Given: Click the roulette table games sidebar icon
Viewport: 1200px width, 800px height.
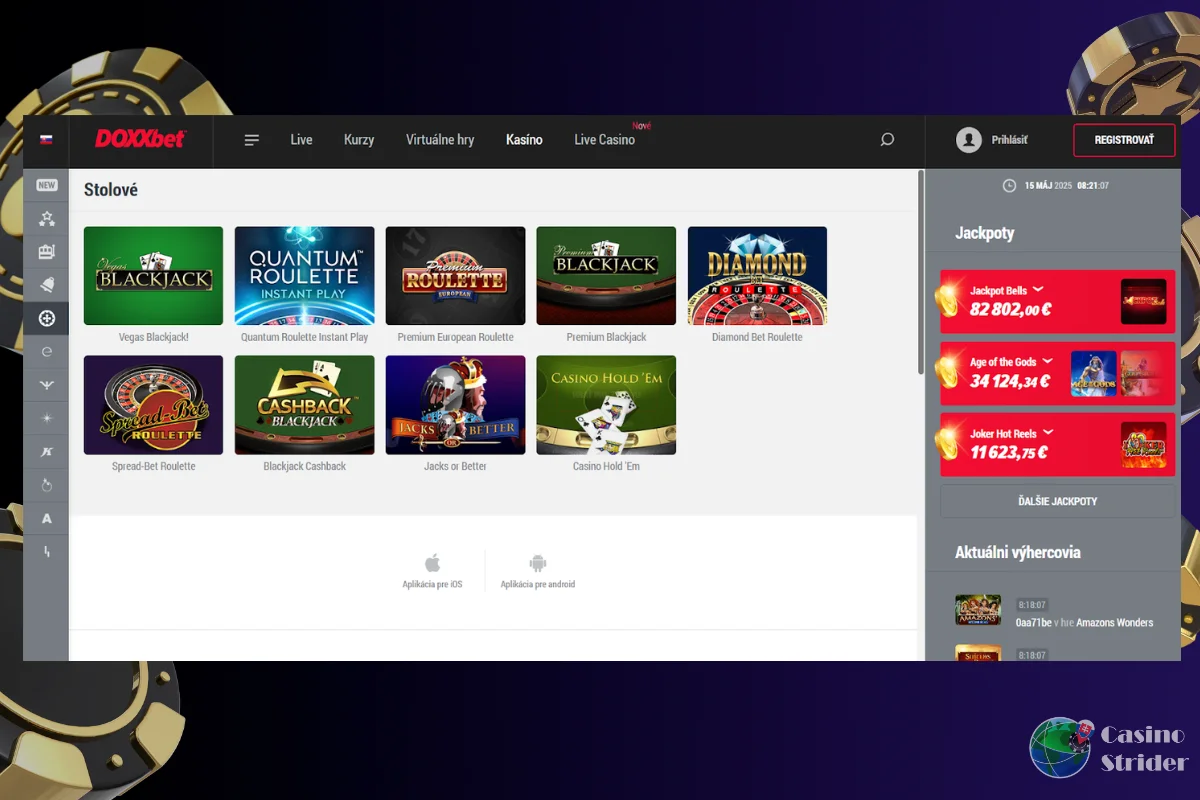Looking at the screenshot, I should 47,319.
